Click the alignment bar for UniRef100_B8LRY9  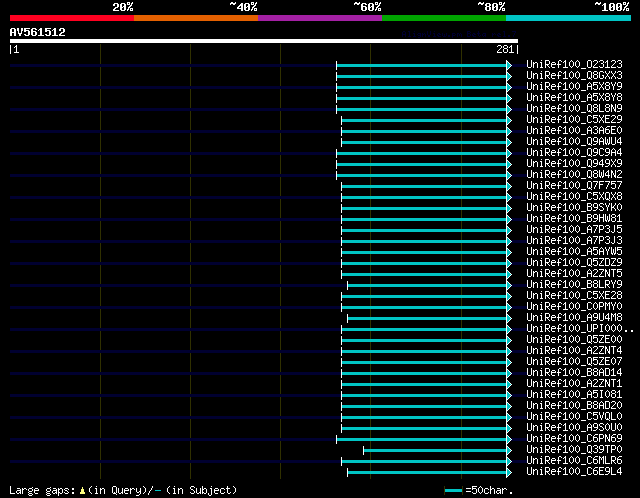427,285
